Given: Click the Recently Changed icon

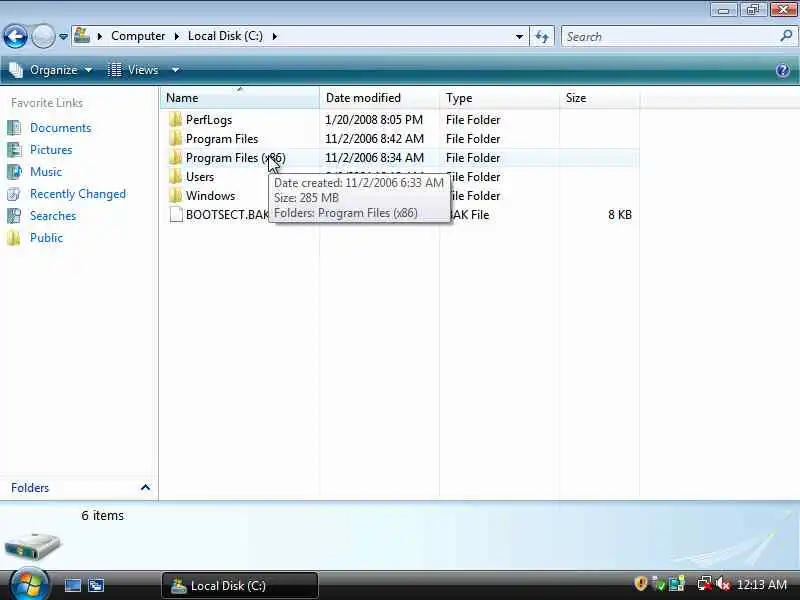Looking at the screenshot, I should 14,194.
